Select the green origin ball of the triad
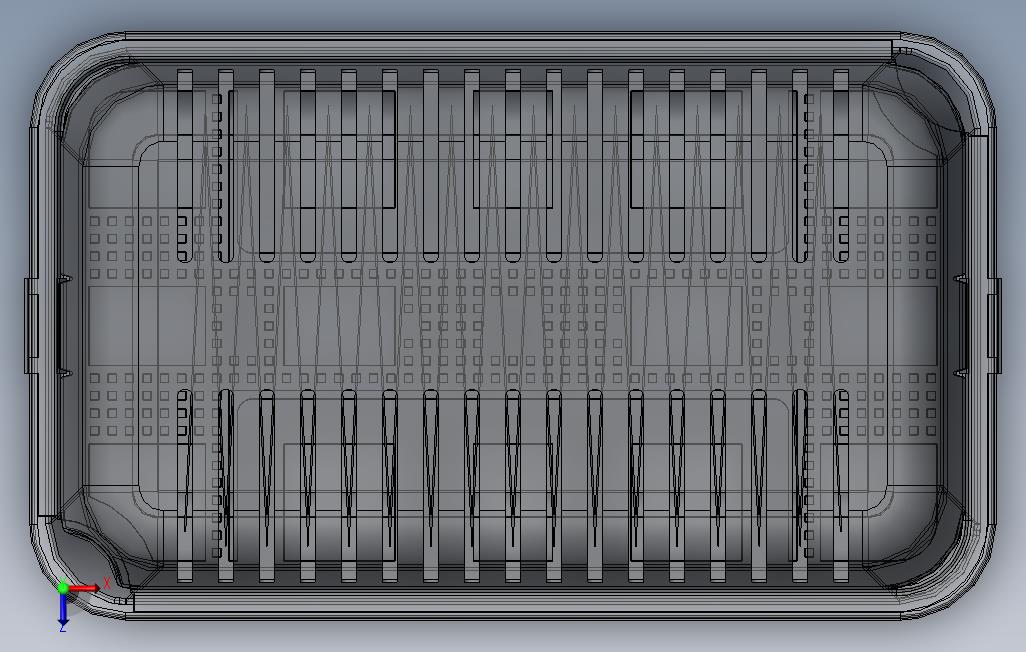This screenshot has height=652, width=1026. click(x=63, y=588)
